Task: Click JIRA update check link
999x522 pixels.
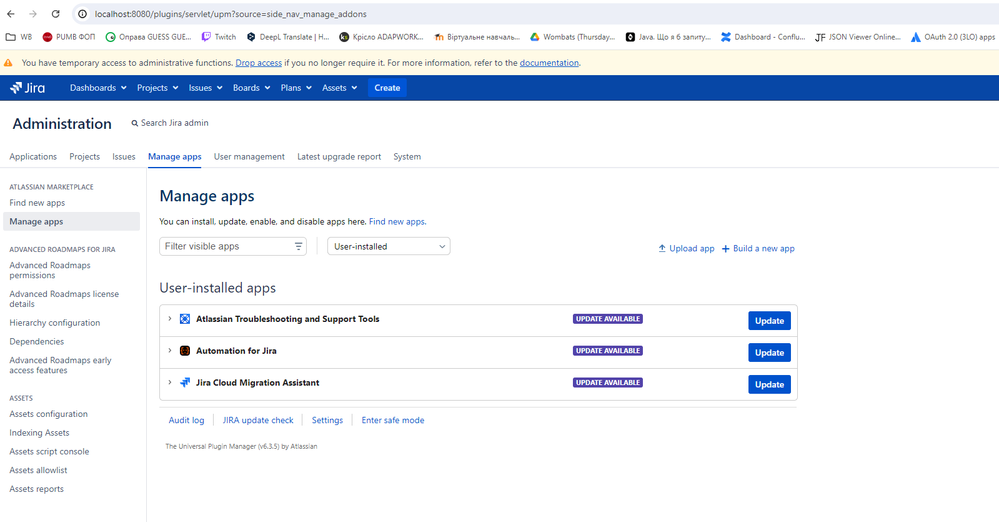Action: (x=258, y=421)
